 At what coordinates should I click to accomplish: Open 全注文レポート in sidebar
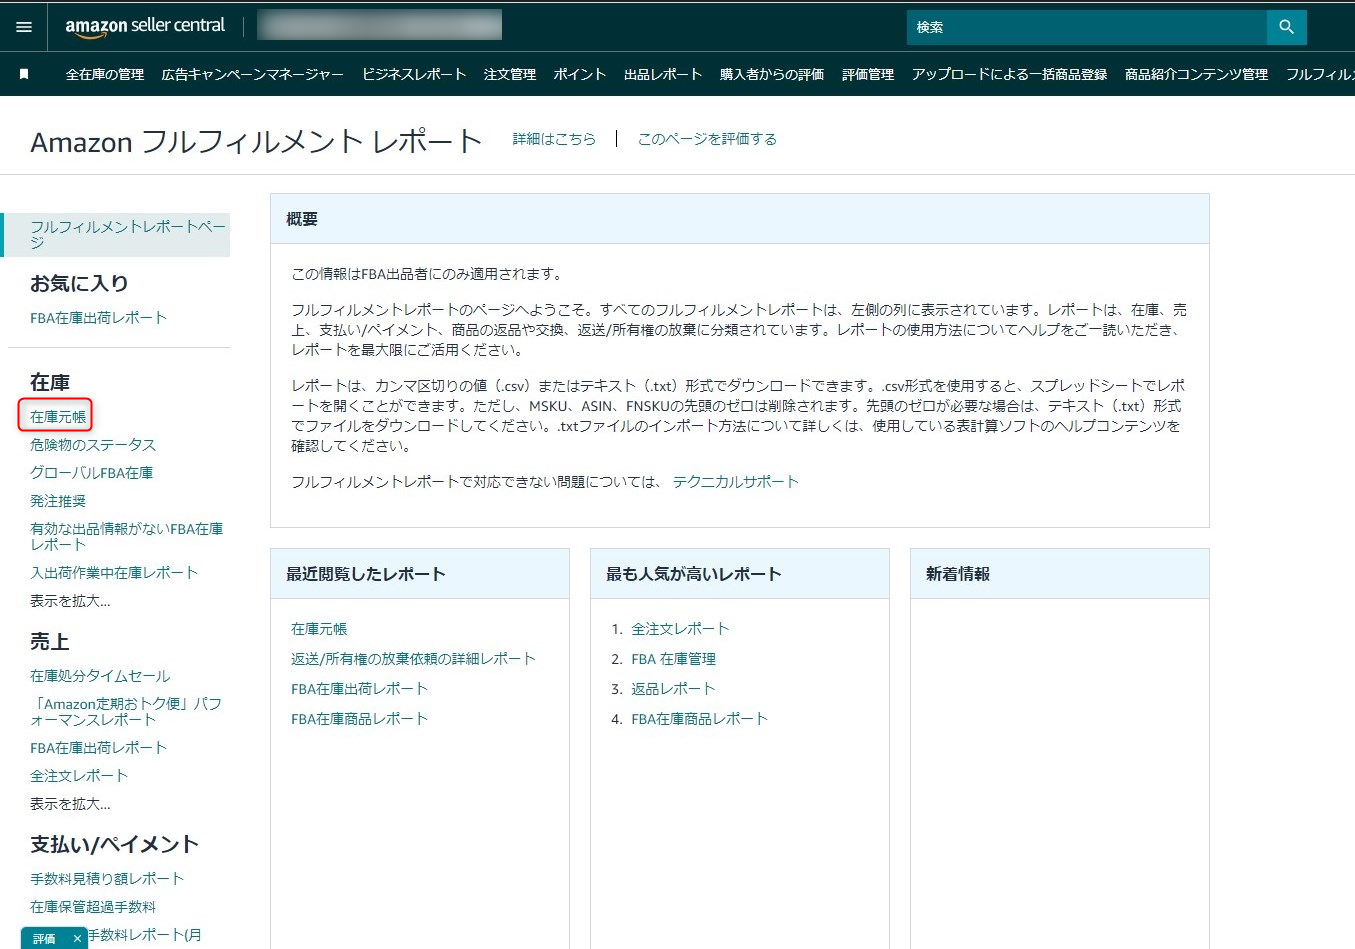click(x=79, y=776)
